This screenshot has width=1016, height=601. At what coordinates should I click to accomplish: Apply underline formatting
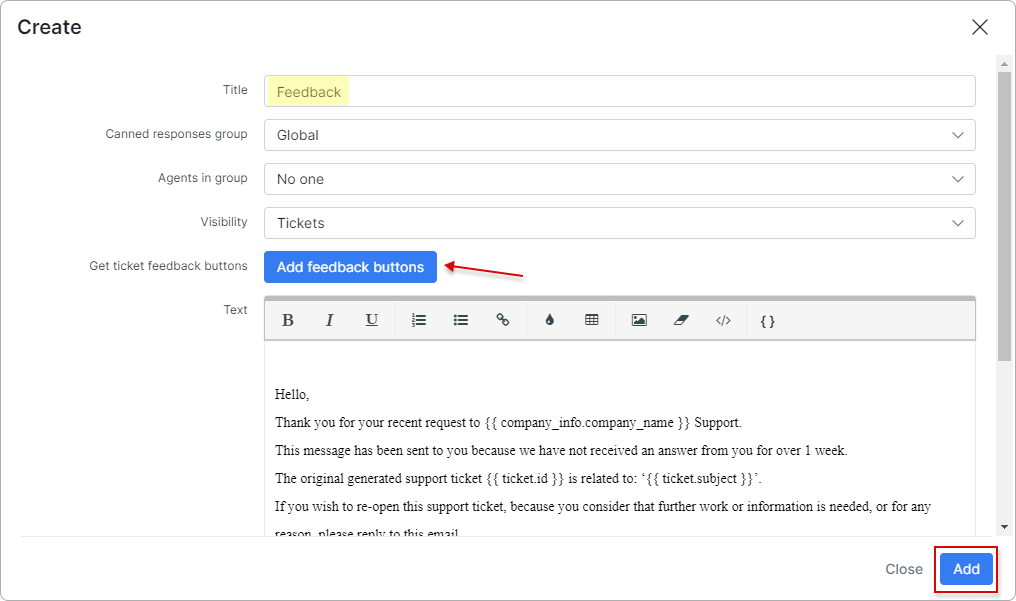(371, 320)
